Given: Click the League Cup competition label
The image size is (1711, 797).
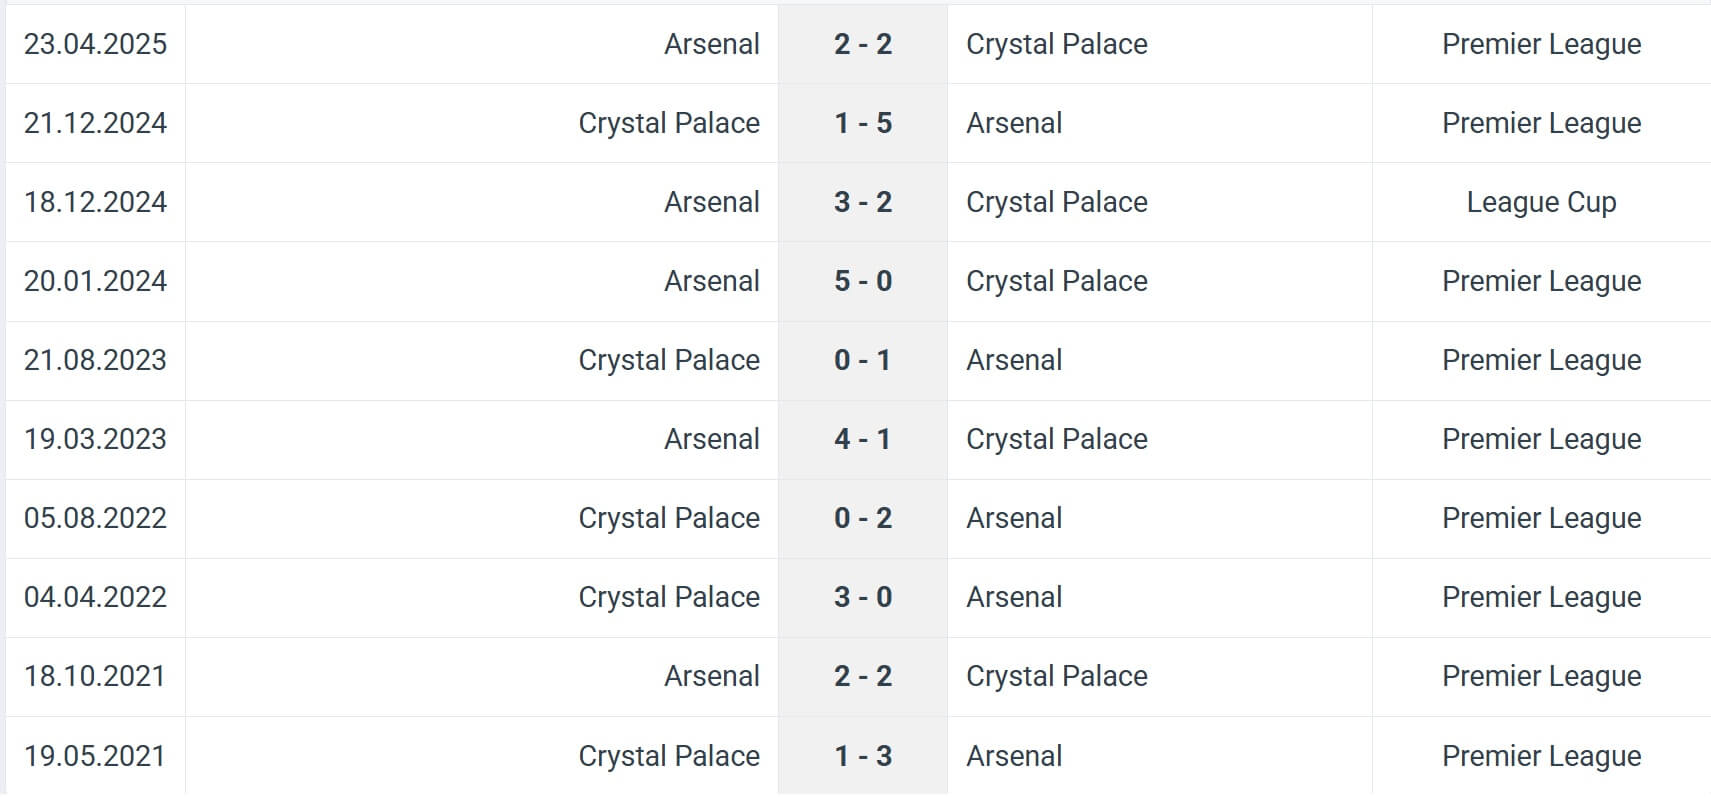Looking at the screenshot, I should 1541,202.
